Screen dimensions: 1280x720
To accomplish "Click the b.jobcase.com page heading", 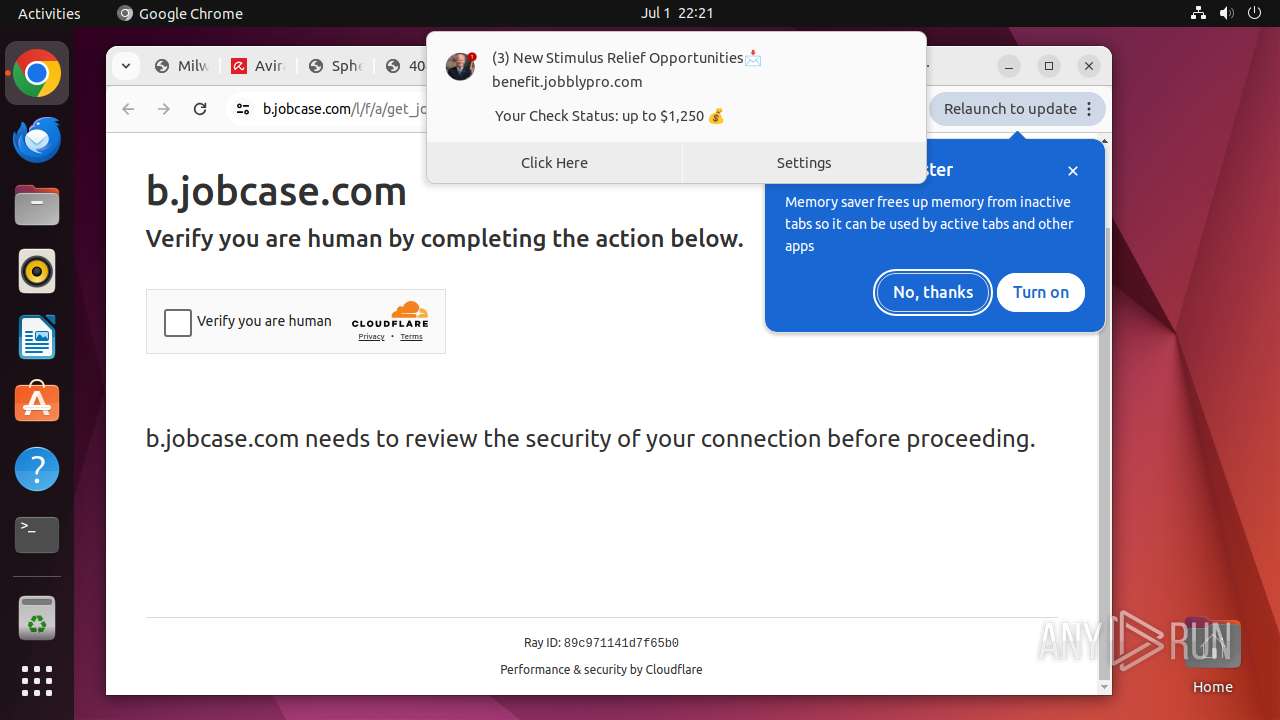I will point(276,191).
